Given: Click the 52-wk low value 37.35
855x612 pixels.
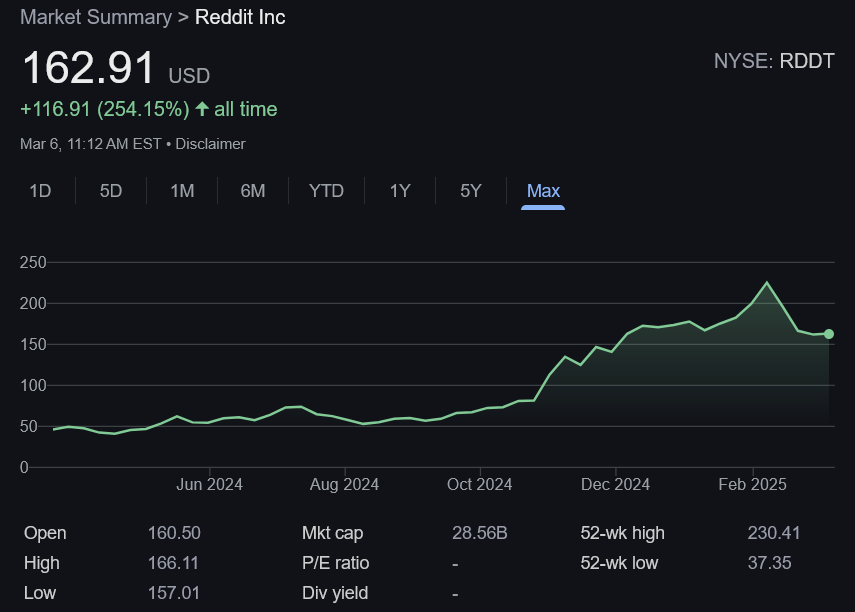Looking at the screenshot, I should click(x=769, y=563).
